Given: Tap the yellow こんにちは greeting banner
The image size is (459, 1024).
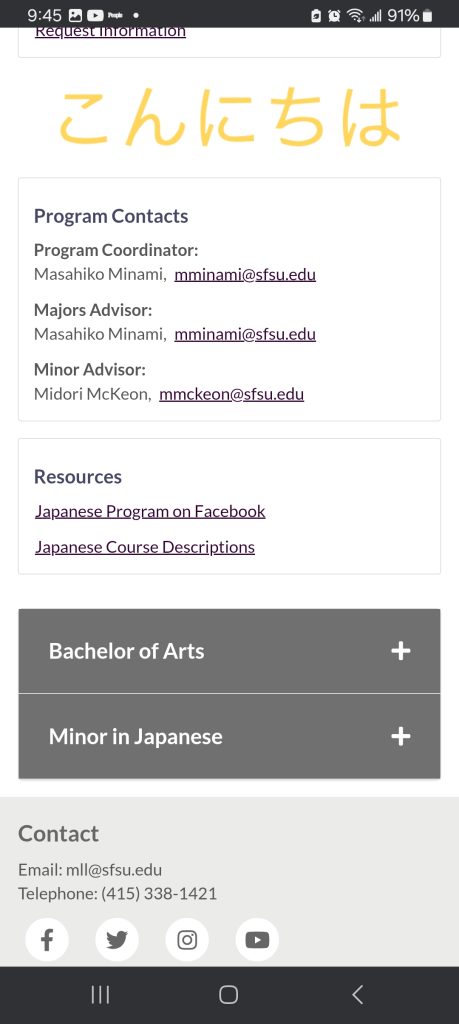Looking at the screenshot, I should [229, 118].
